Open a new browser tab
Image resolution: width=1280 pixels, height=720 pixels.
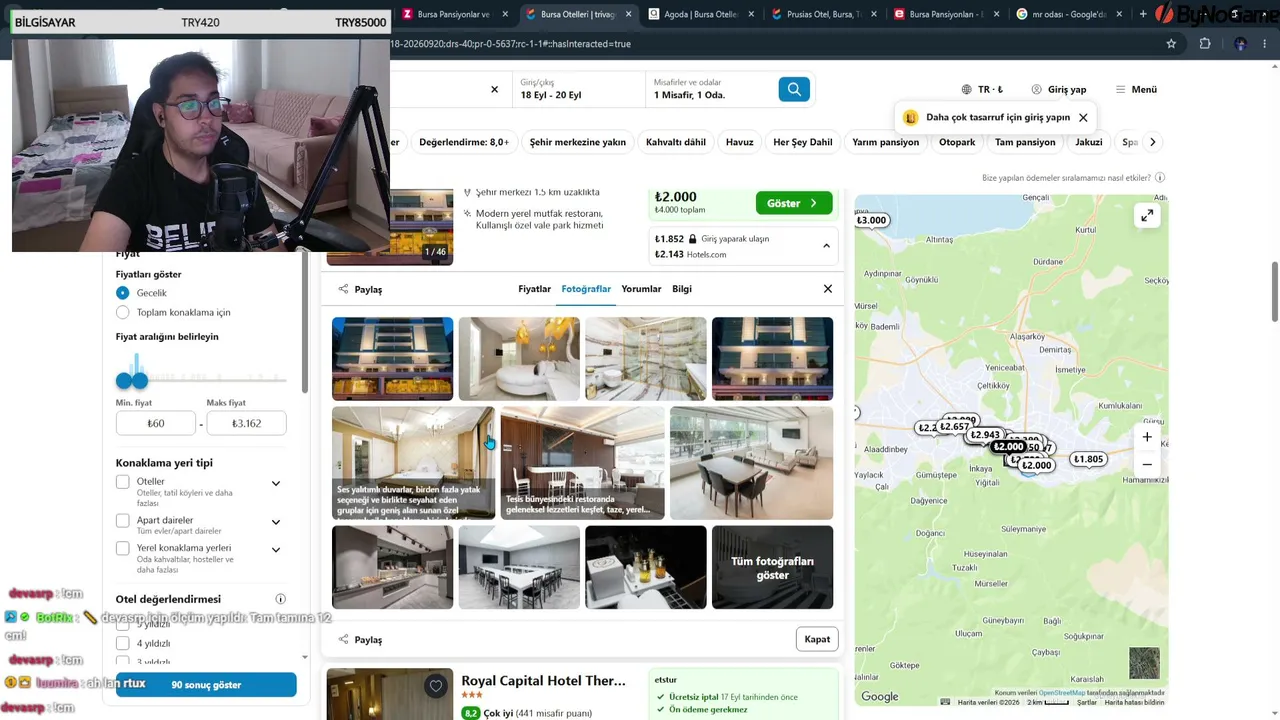tap(1143, 14)
